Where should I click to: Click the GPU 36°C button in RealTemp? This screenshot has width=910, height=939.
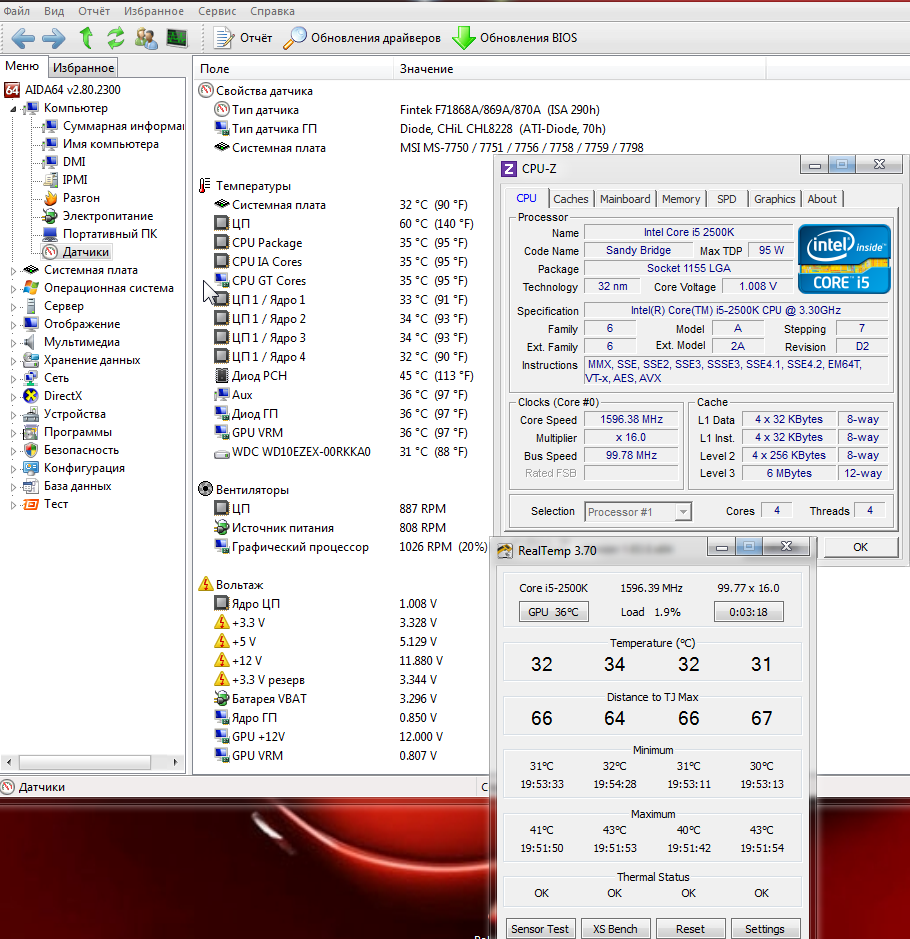click(x=554, y=612)
